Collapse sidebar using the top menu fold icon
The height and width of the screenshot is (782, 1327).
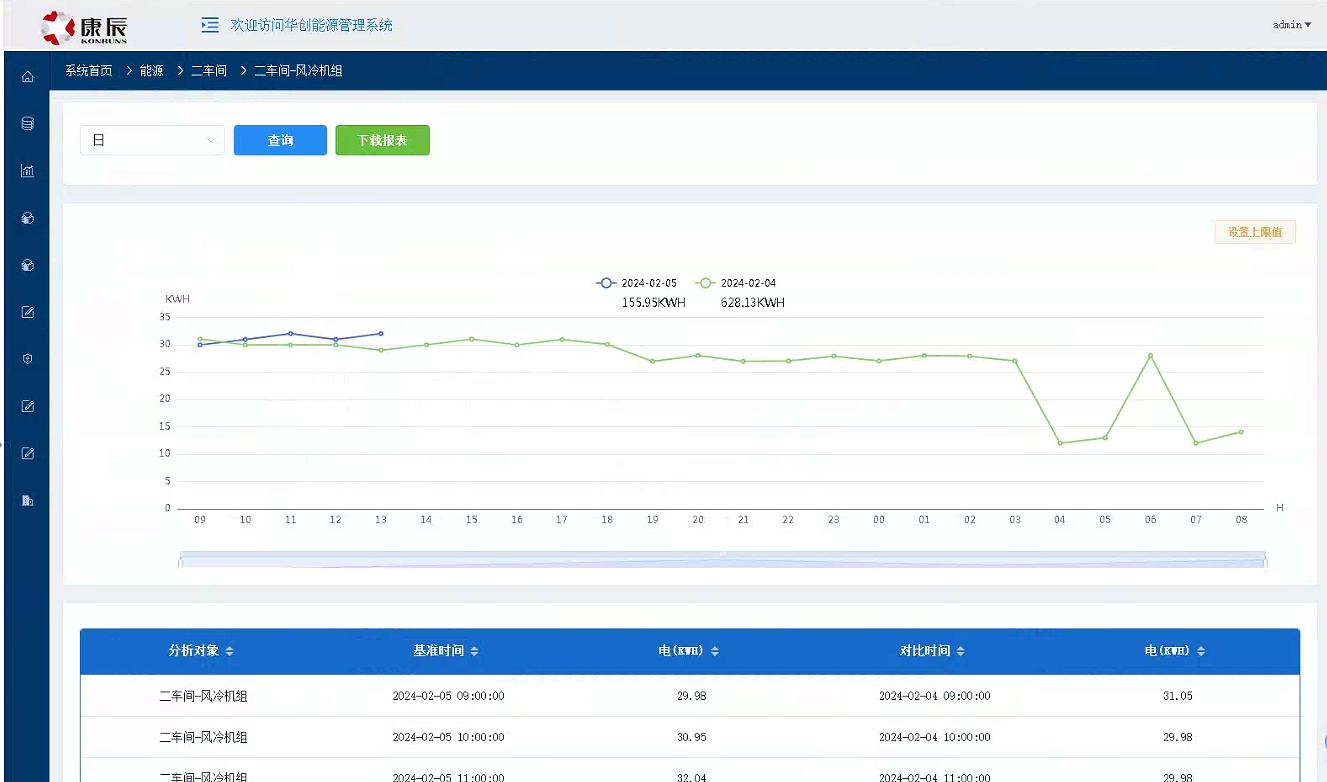210,25
